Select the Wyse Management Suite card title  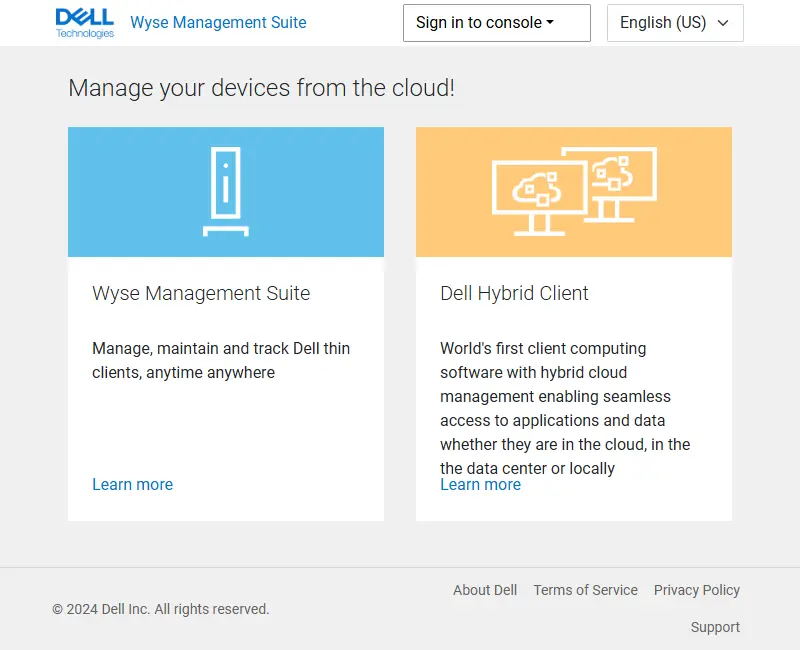click(201, 293)
